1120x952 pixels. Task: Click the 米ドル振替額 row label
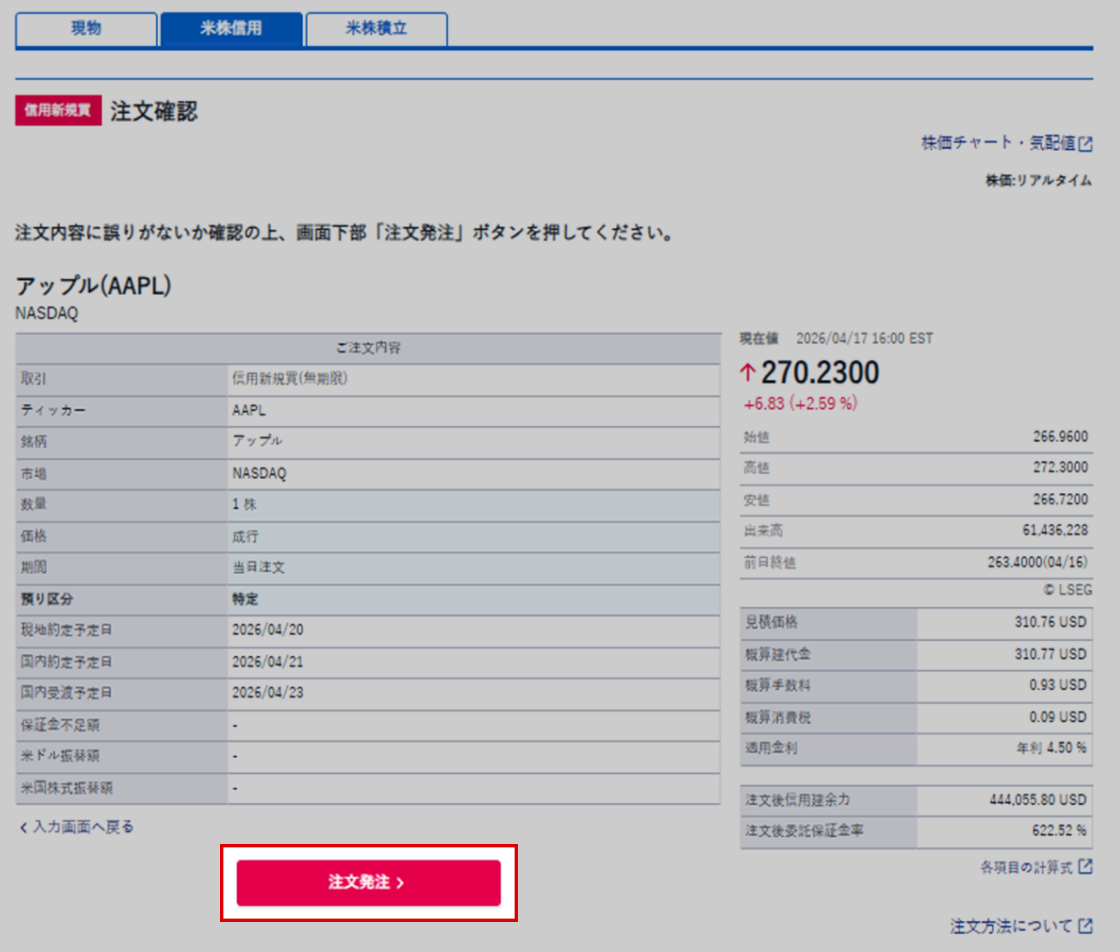pos(60,756)
